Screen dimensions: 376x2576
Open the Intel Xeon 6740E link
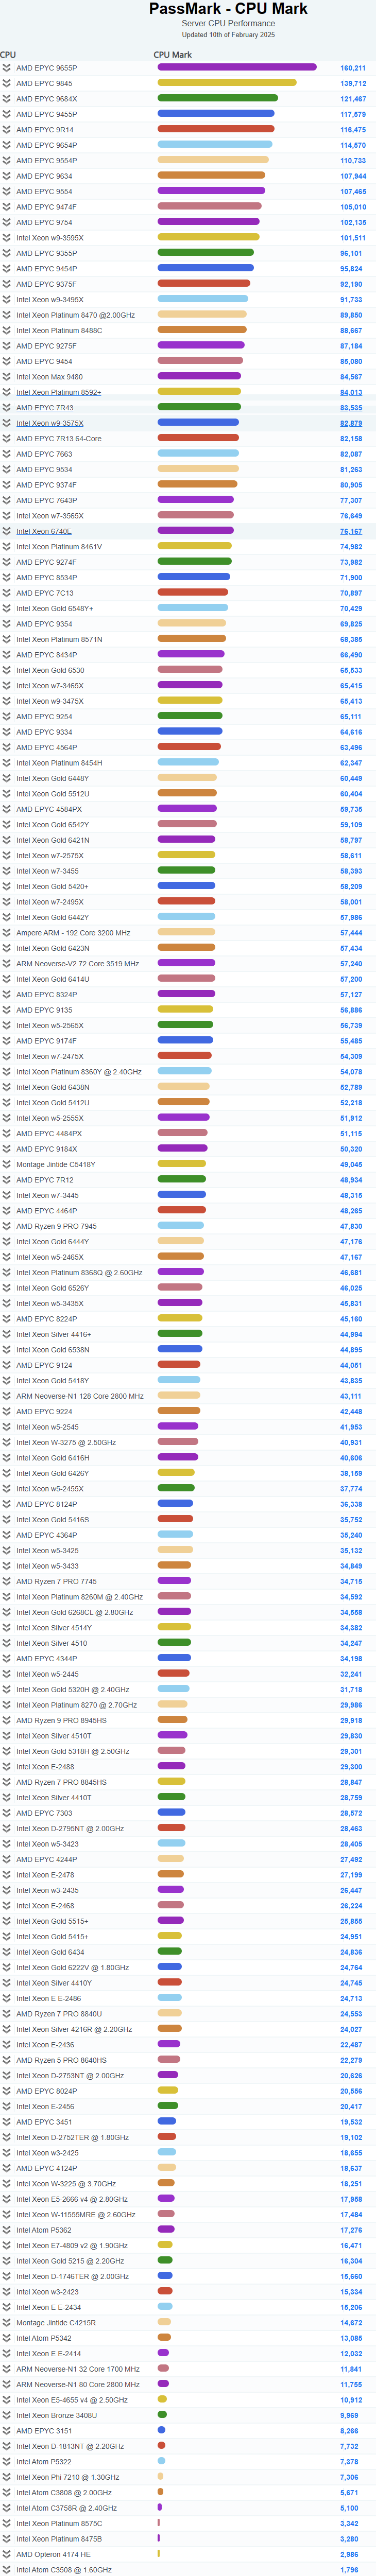coord(43,531)
